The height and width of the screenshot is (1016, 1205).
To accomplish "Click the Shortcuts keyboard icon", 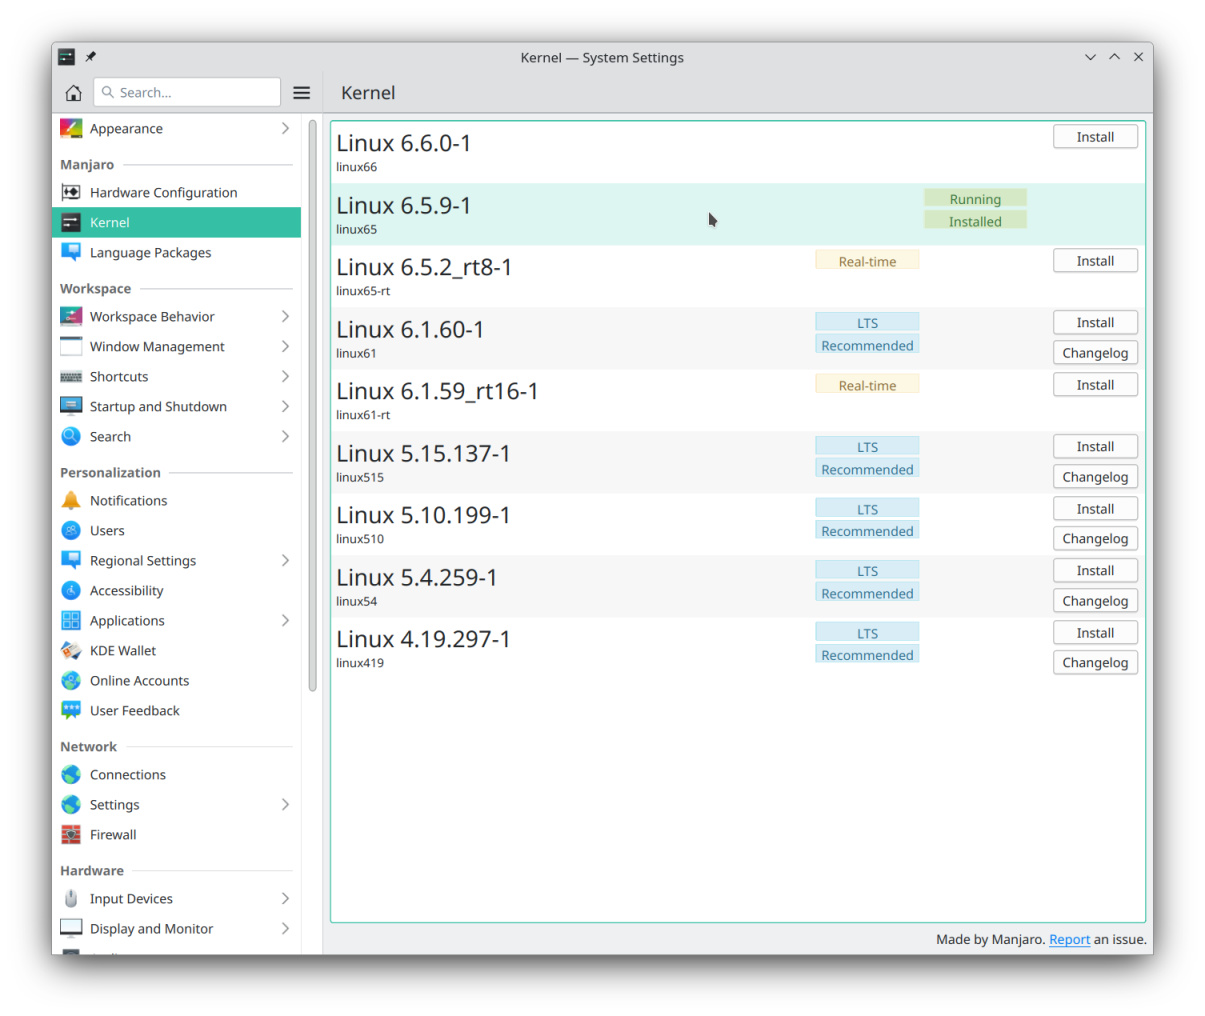I will 71,377.
